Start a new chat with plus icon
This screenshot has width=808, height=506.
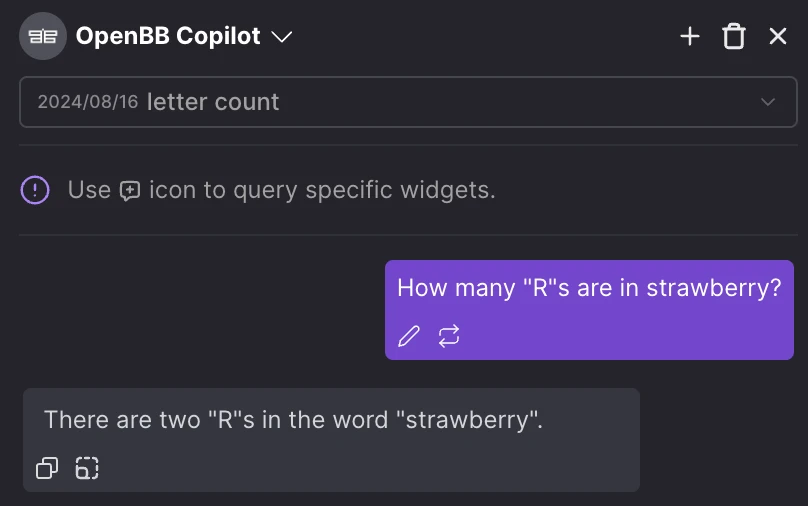(x=690, y=37)
